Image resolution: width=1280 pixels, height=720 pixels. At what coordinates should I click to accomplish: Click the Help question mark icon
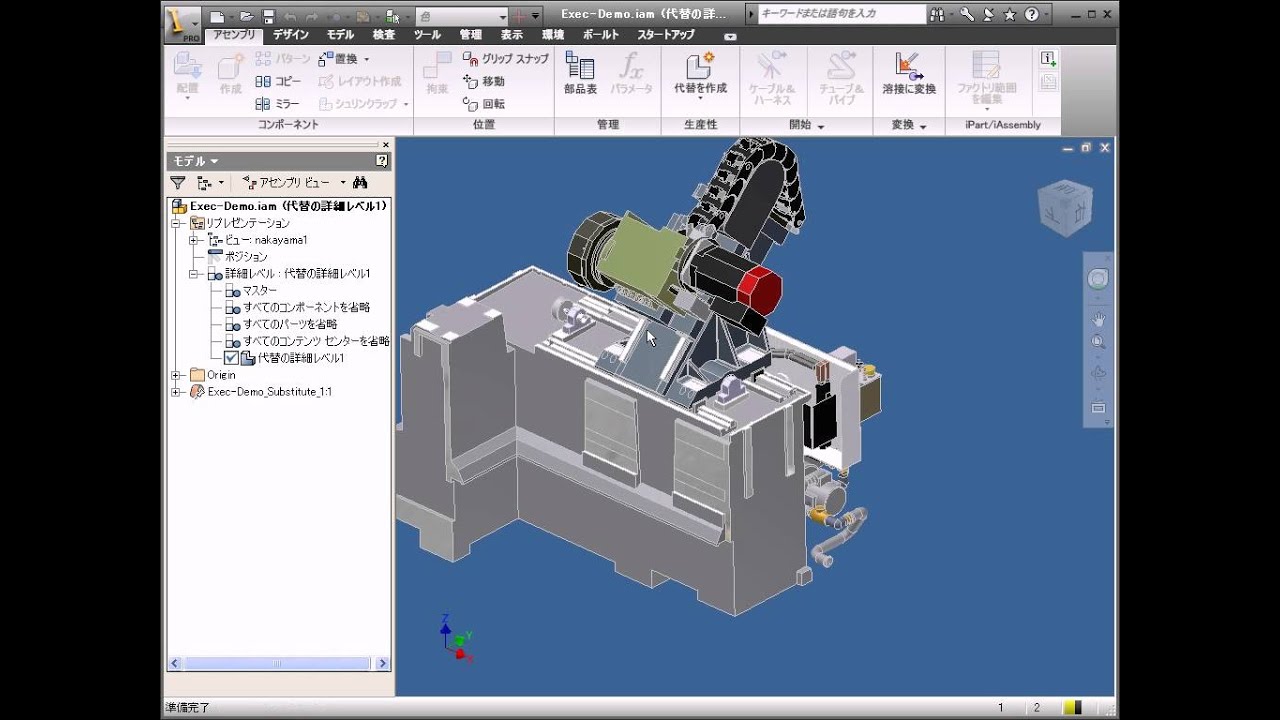tap(1031, 15)
